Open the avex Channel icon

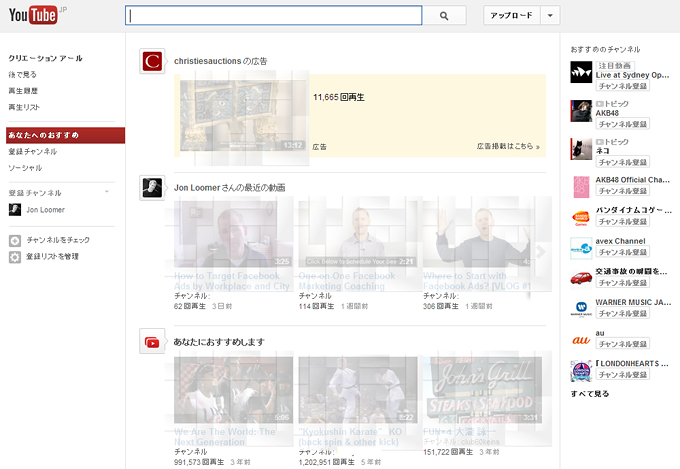pos(581,248)
